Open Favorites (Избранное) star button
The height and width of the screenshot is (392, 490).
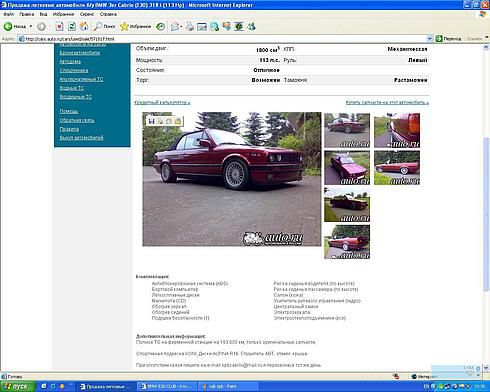pyautogui.click(x=135, y=26)
